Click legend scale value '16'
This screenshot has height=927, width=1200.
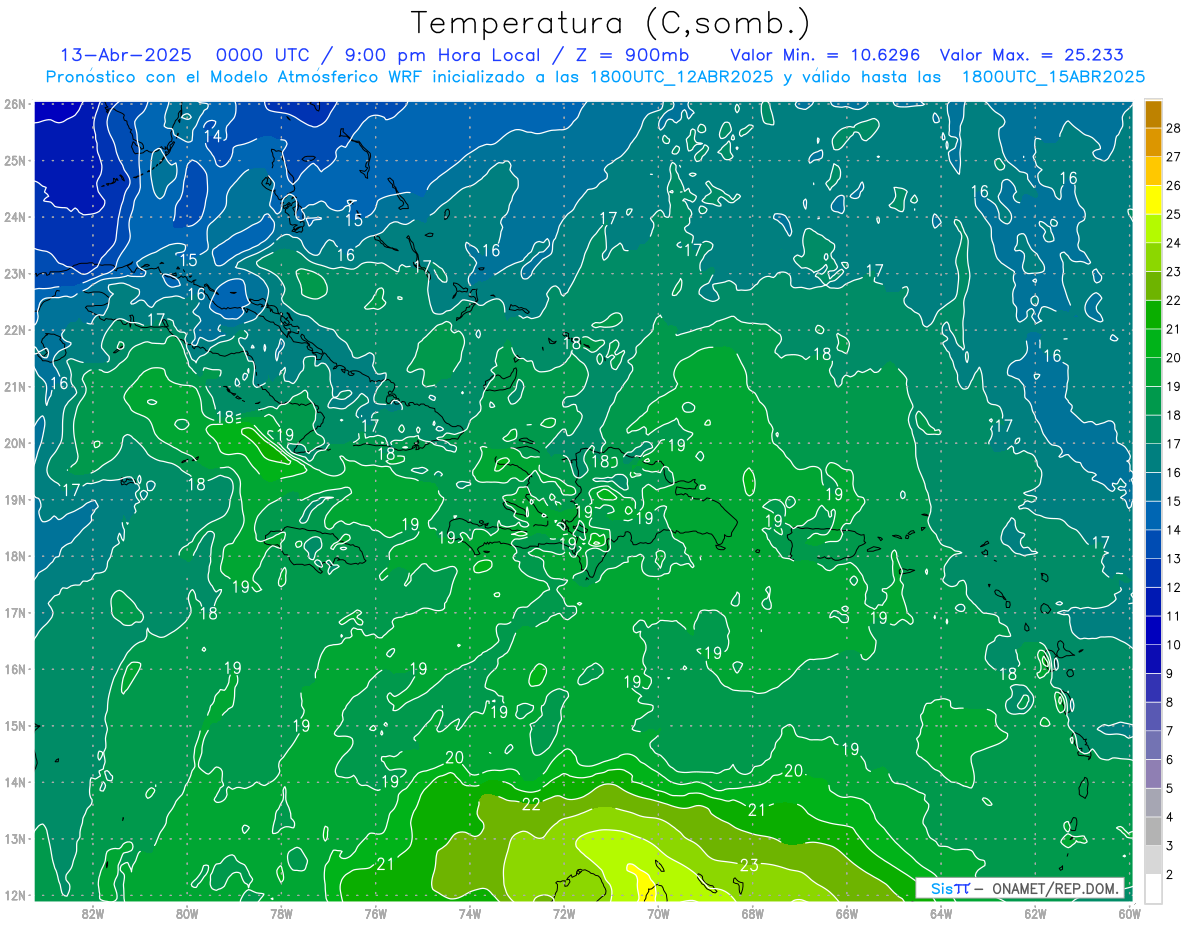(1173, 472)
